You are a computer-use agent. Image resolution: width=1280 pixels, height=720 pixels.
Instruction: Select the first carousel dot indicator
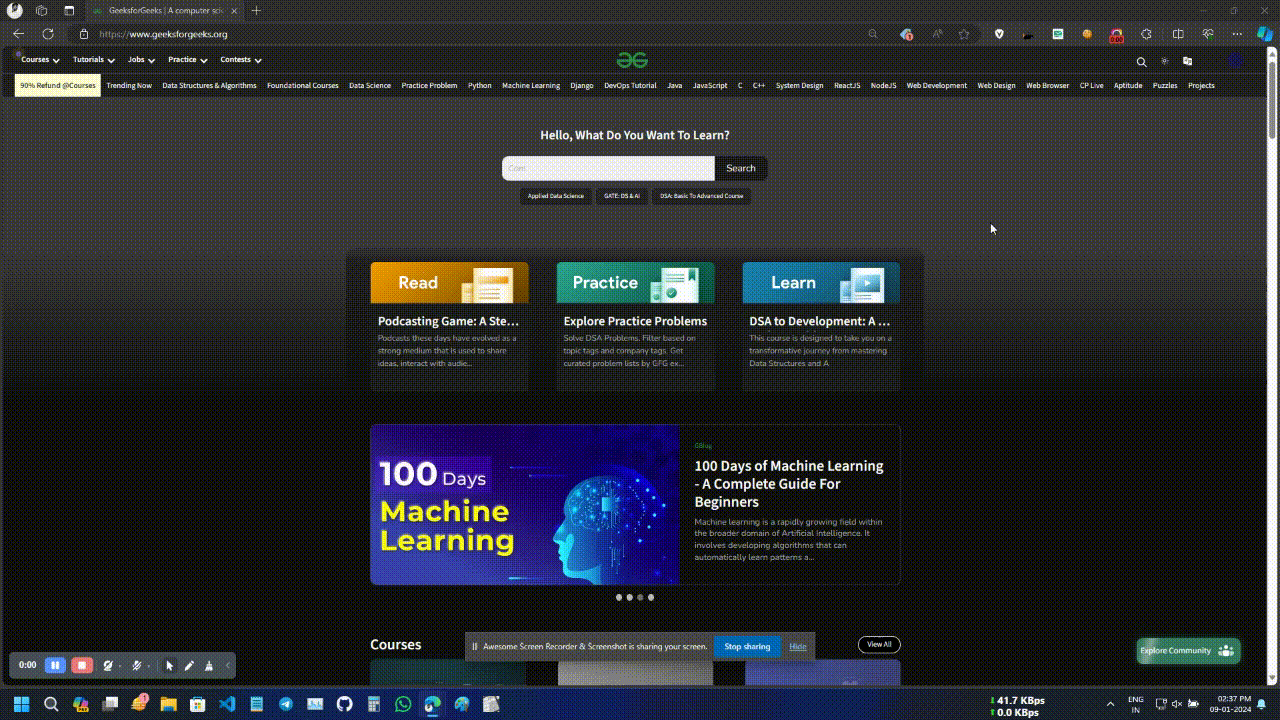point(619,597)
